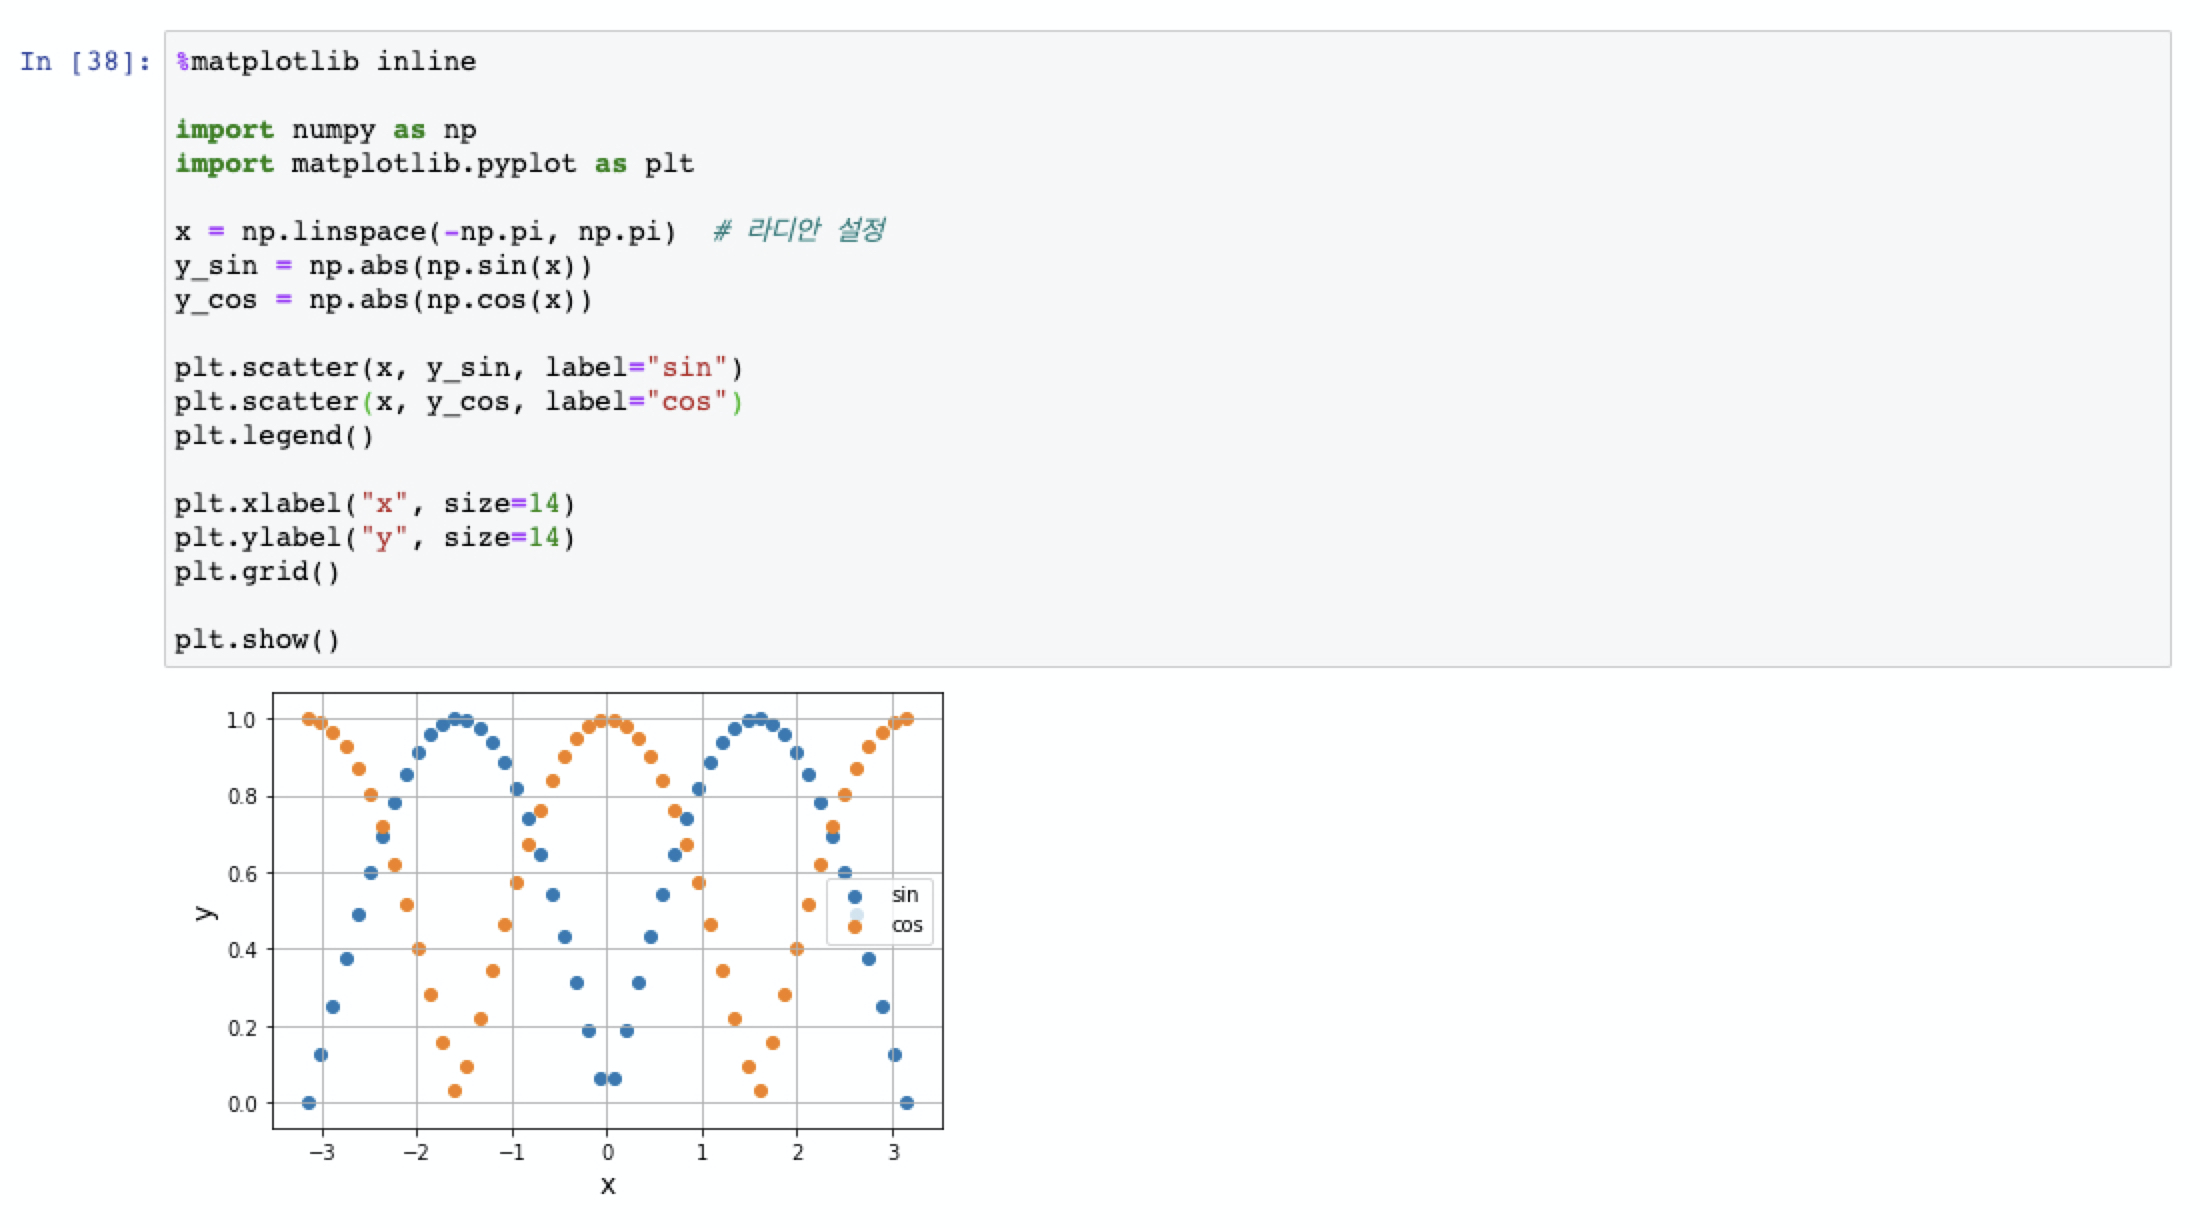Click the Korean comment after linspace

pos(798,231)
